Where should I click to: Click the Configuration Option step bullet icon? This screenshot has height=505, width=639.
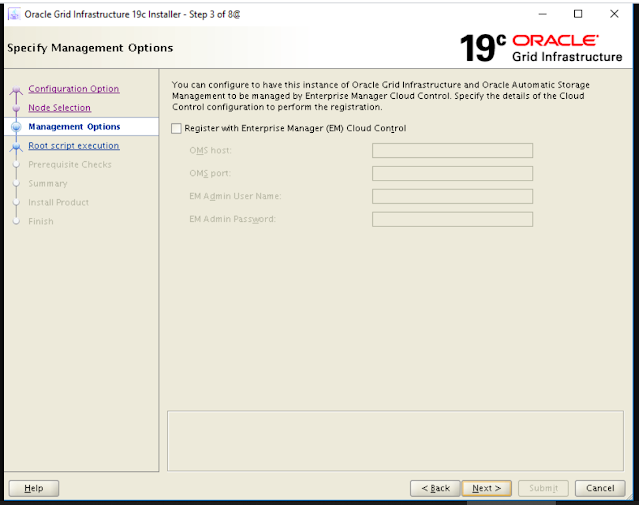[16, 90]
